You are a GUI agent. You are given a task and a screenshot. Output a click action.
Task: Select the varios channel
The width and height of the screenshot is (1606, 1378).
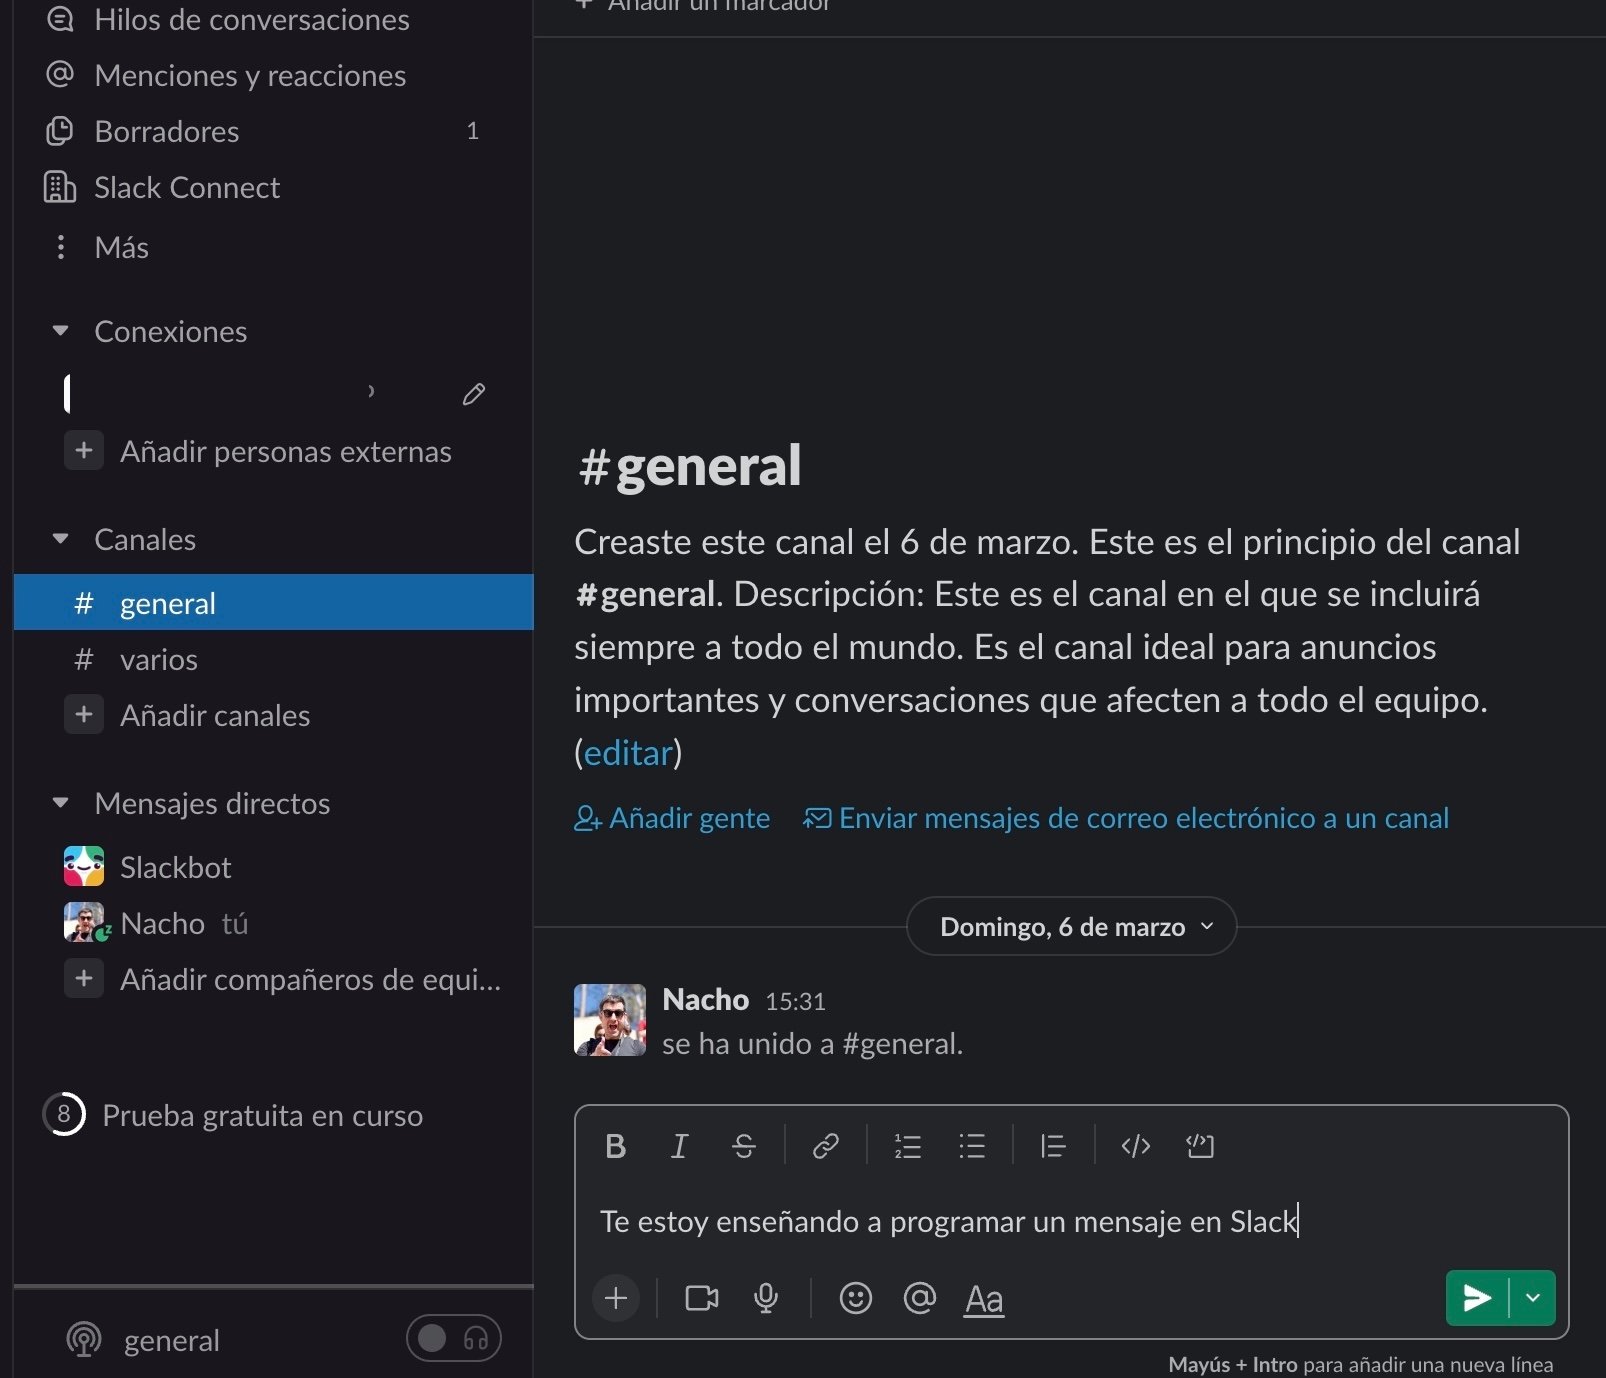coord(274,659)
